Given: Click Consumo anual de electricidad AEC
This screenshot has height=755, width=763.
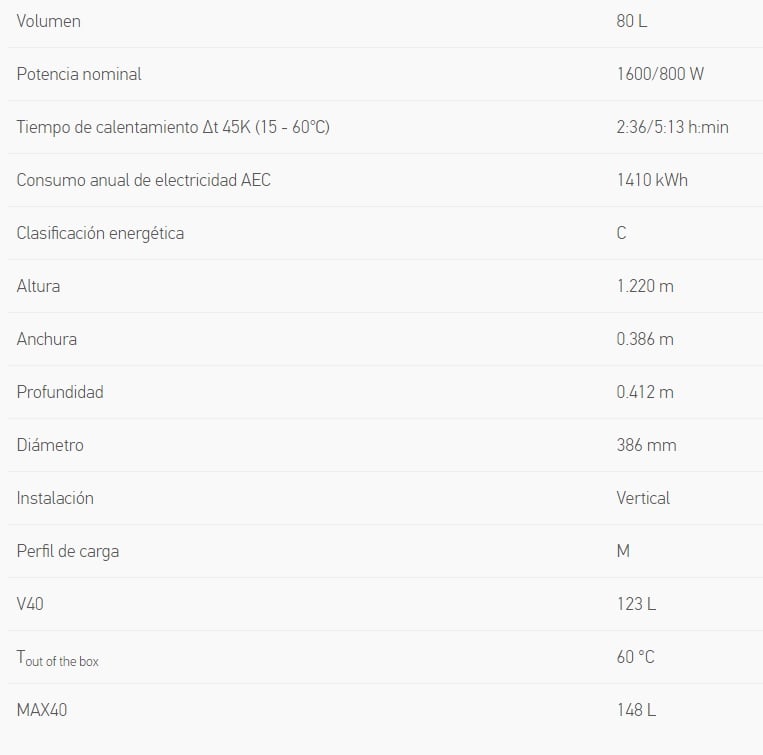Looking at the screenshot, I should coord(144,180).
